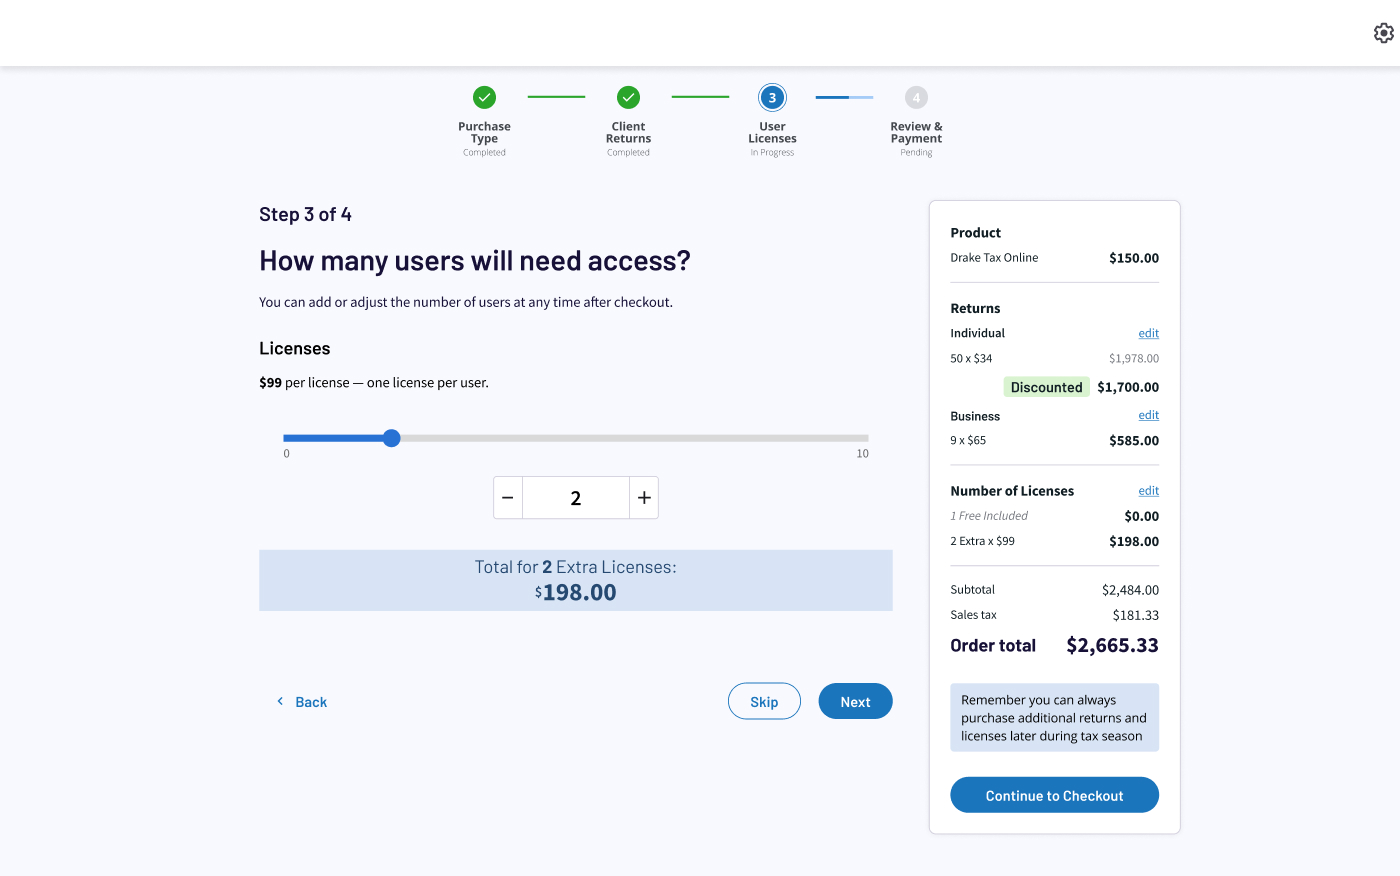Click the Client Returns completed checkmark step
Image resolution: width=1400 pixels, height=876 pixels.
pyautogui.click(x=628, y=97)
